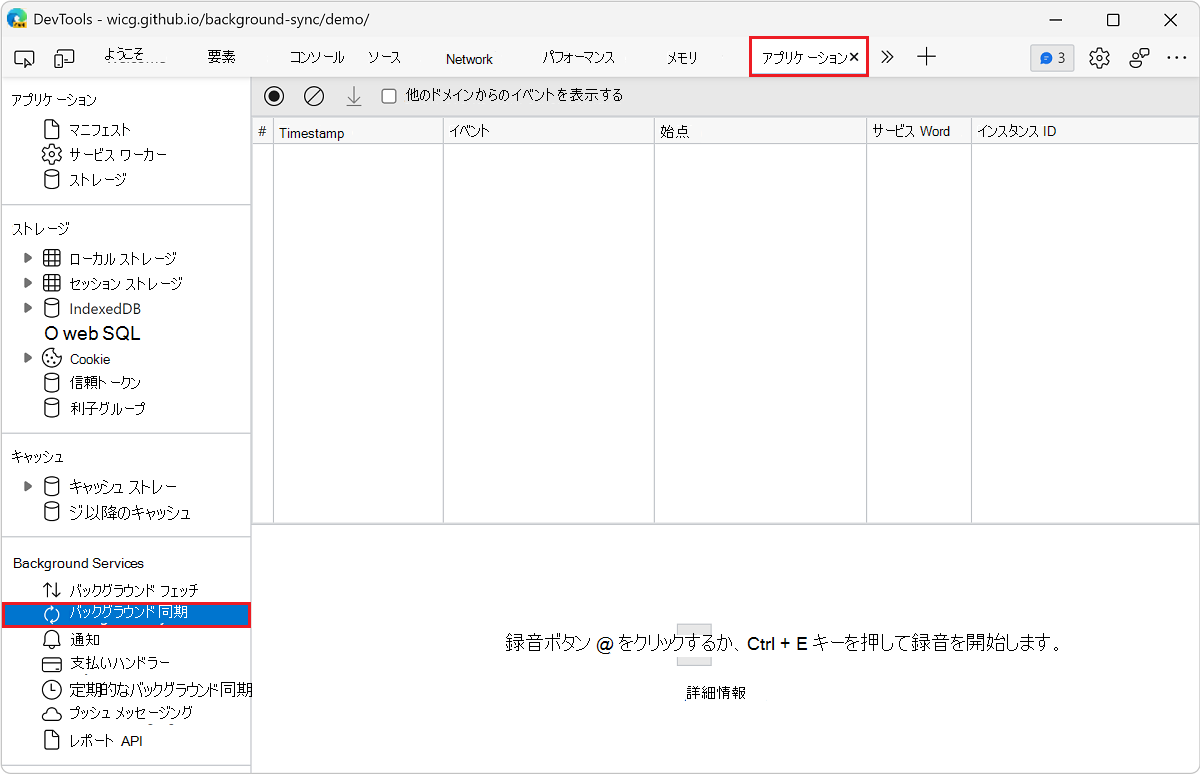Start recording background sync events
The width and height of the screenshot is (1200, 774).
[x=274, y=95]
